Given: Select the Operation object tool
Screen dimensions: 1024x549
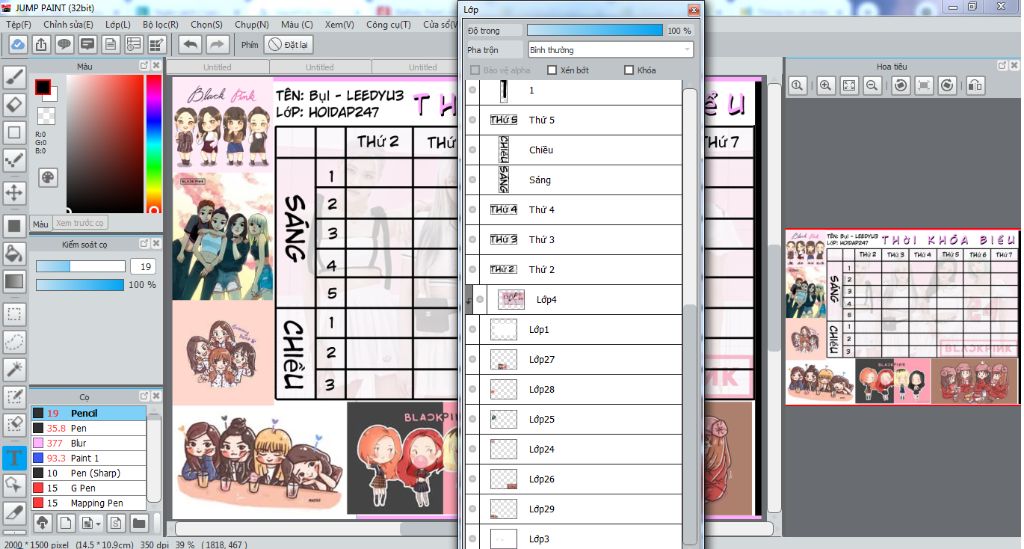Looking at the screenshot, I should click(x=14, y=485).
